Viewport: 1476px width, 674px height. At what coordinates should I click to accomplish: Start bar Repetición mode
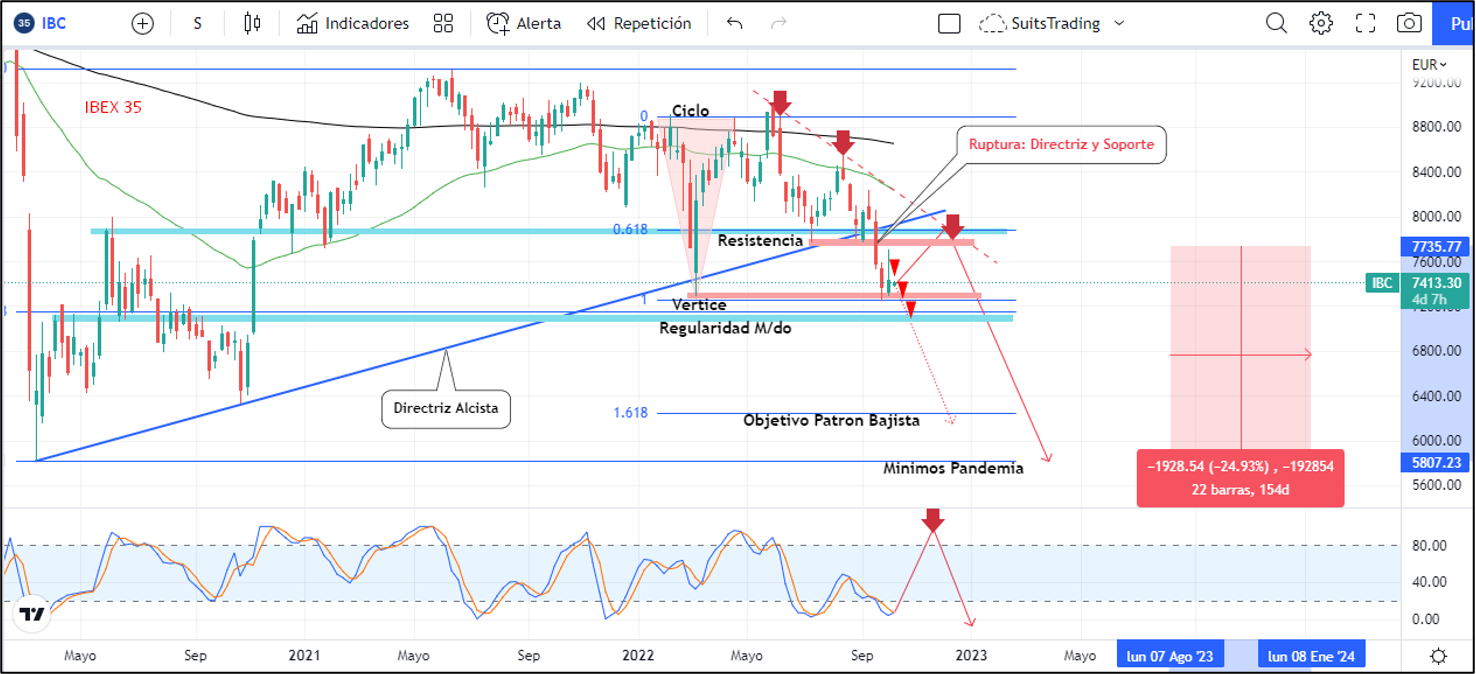click(x=639, y=23)
